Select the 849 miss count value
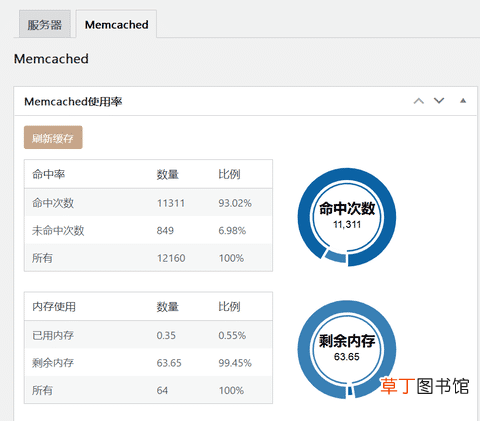The width and height of the screenshot is (480, 421). coord(165,231)
